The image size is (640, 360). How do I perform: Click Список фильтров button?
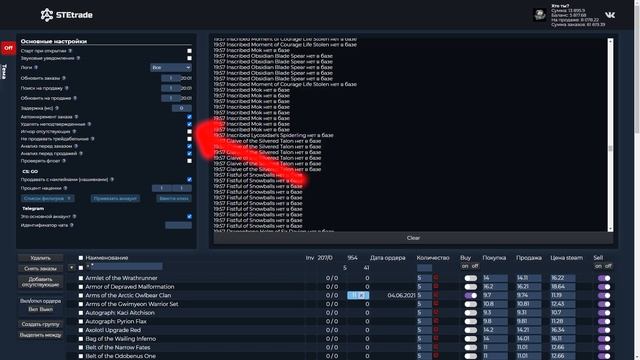pyautogui.click(x=47, y=198)
